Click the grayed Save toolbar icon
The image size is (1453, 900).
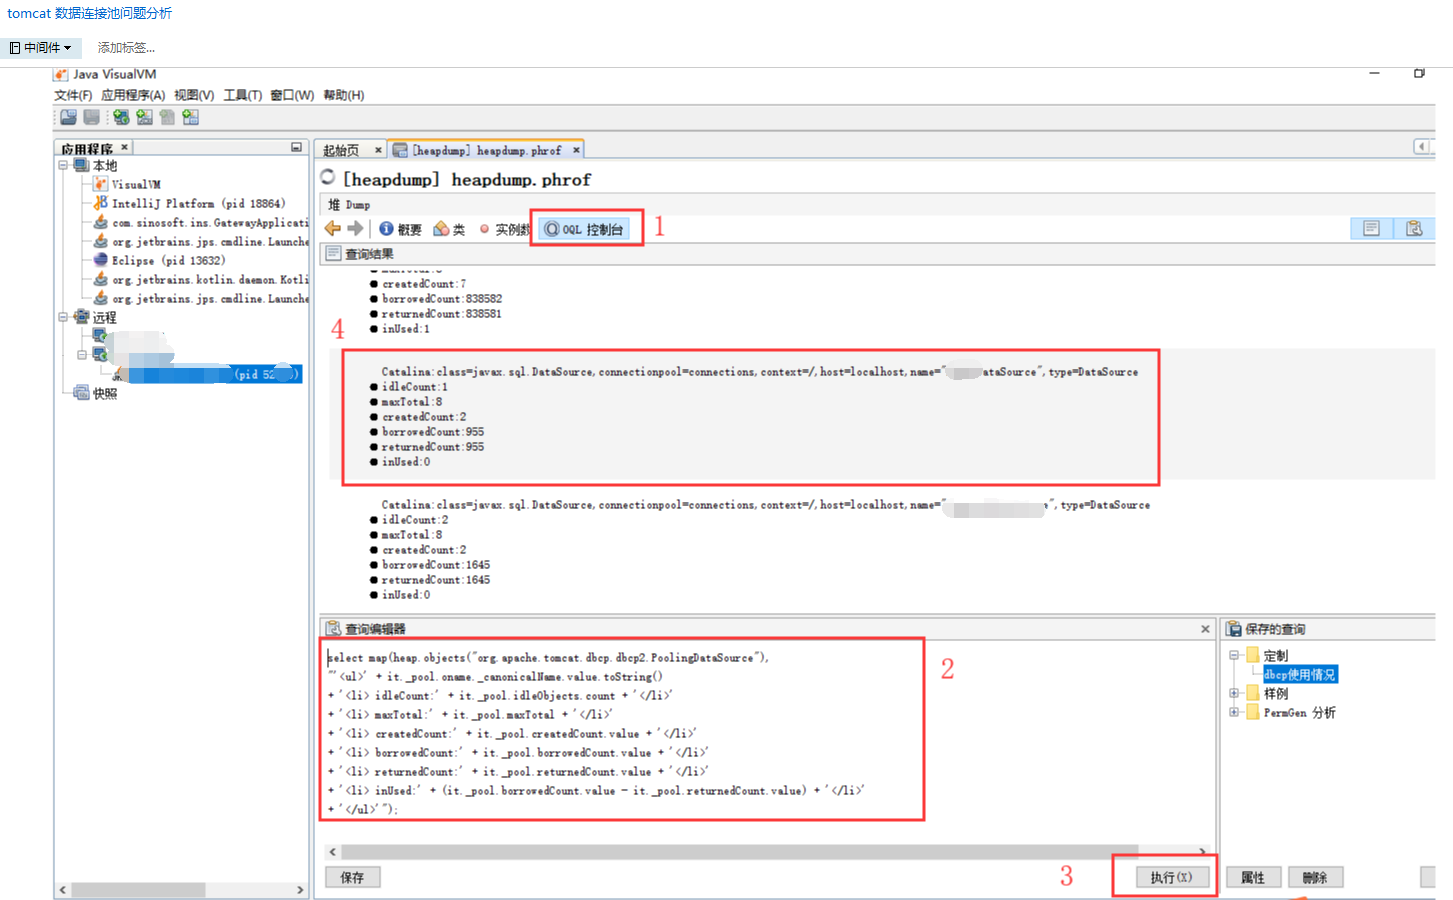[x=92, y=117]
